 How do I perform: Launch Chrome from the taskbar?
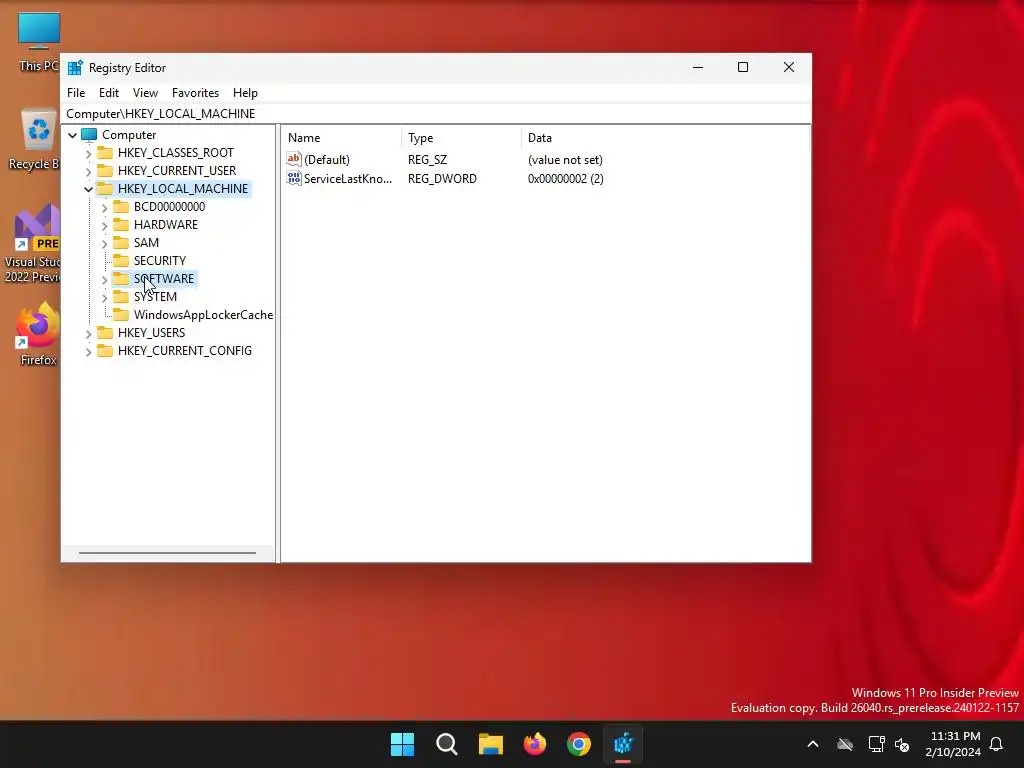click(x=579, y=744)
